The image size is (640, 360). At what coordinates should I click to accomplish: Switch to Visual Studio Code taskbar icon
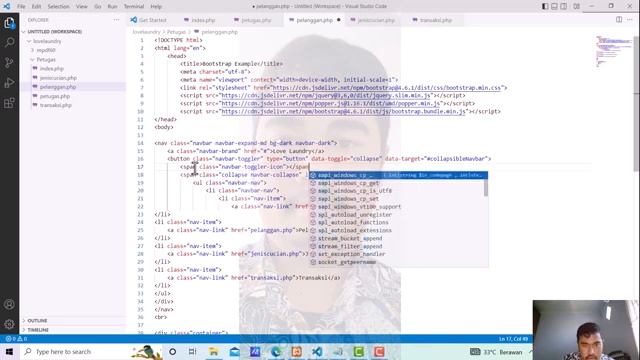pos(317,351)
